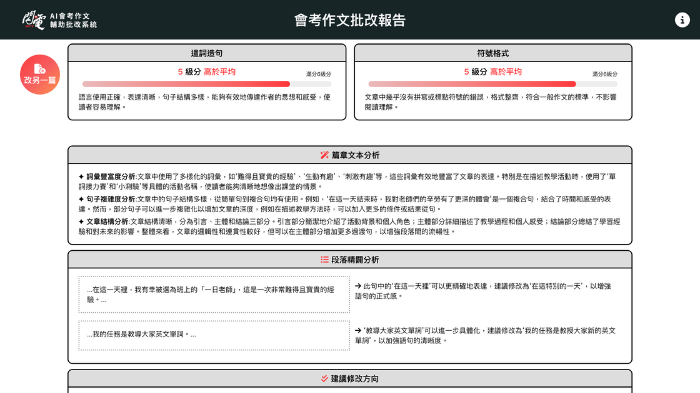Click the 5 級分 高於平均 score under 符號格式
Screen dimensions: 700x393
pos(493,71)
